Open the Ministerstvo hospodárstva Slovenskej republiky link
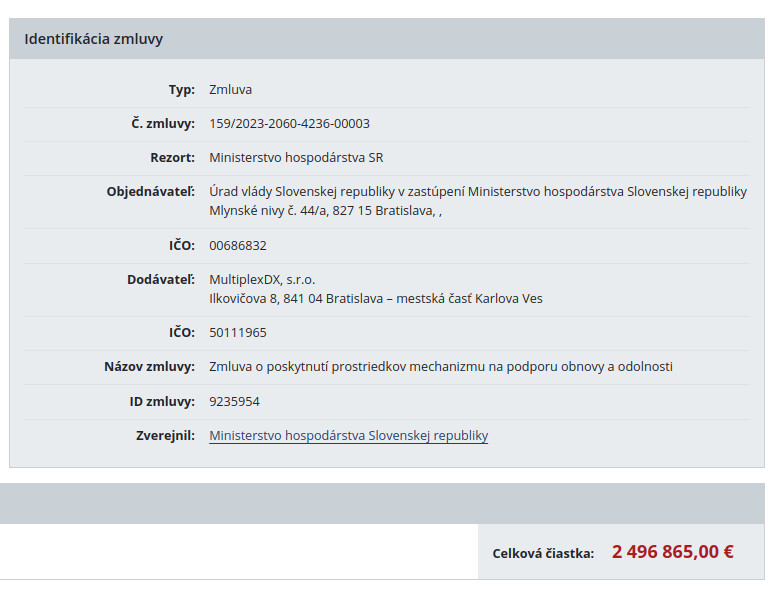 click(348, 436)
